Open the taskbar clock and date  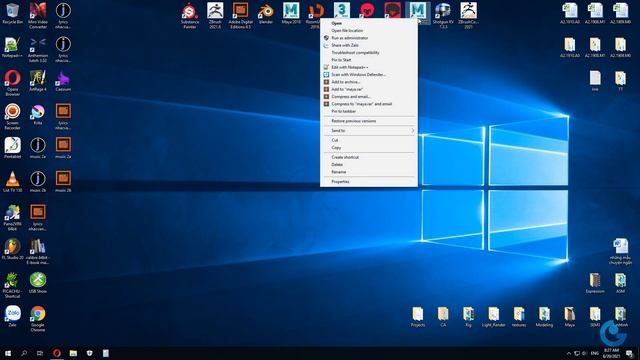611,353
